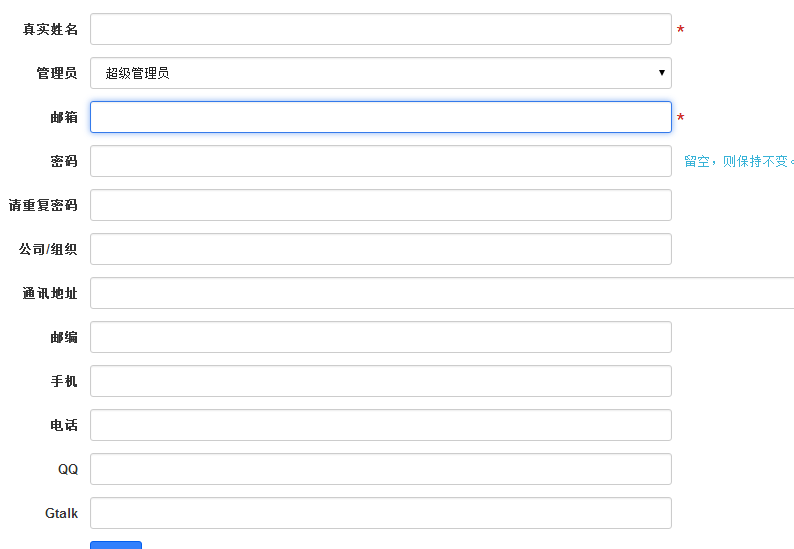Viewport: 794px width, 549px height.
Task: Open the 管理员 role dropdown
Action: (380, 73)
